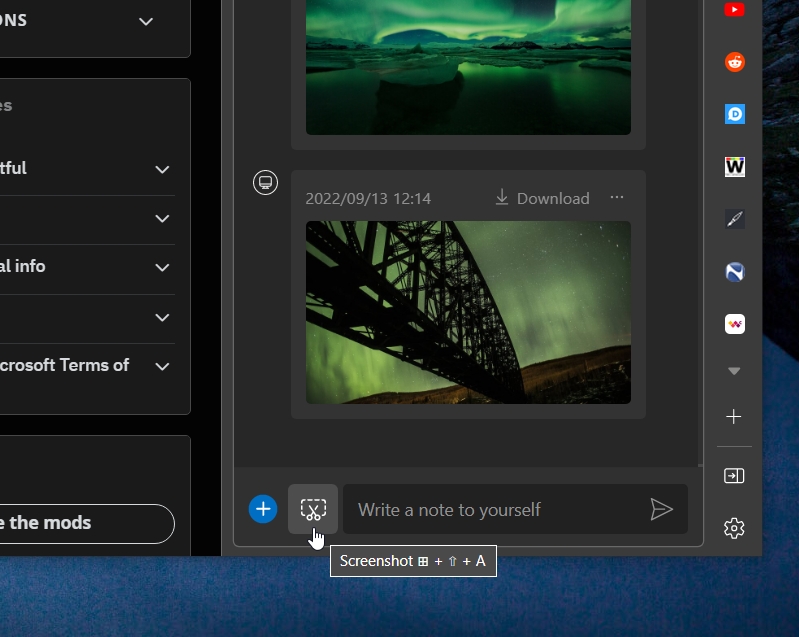The image size is (799, 637).
Task: Take a screenshot with the scissors button
Action: tap(313, 509)
